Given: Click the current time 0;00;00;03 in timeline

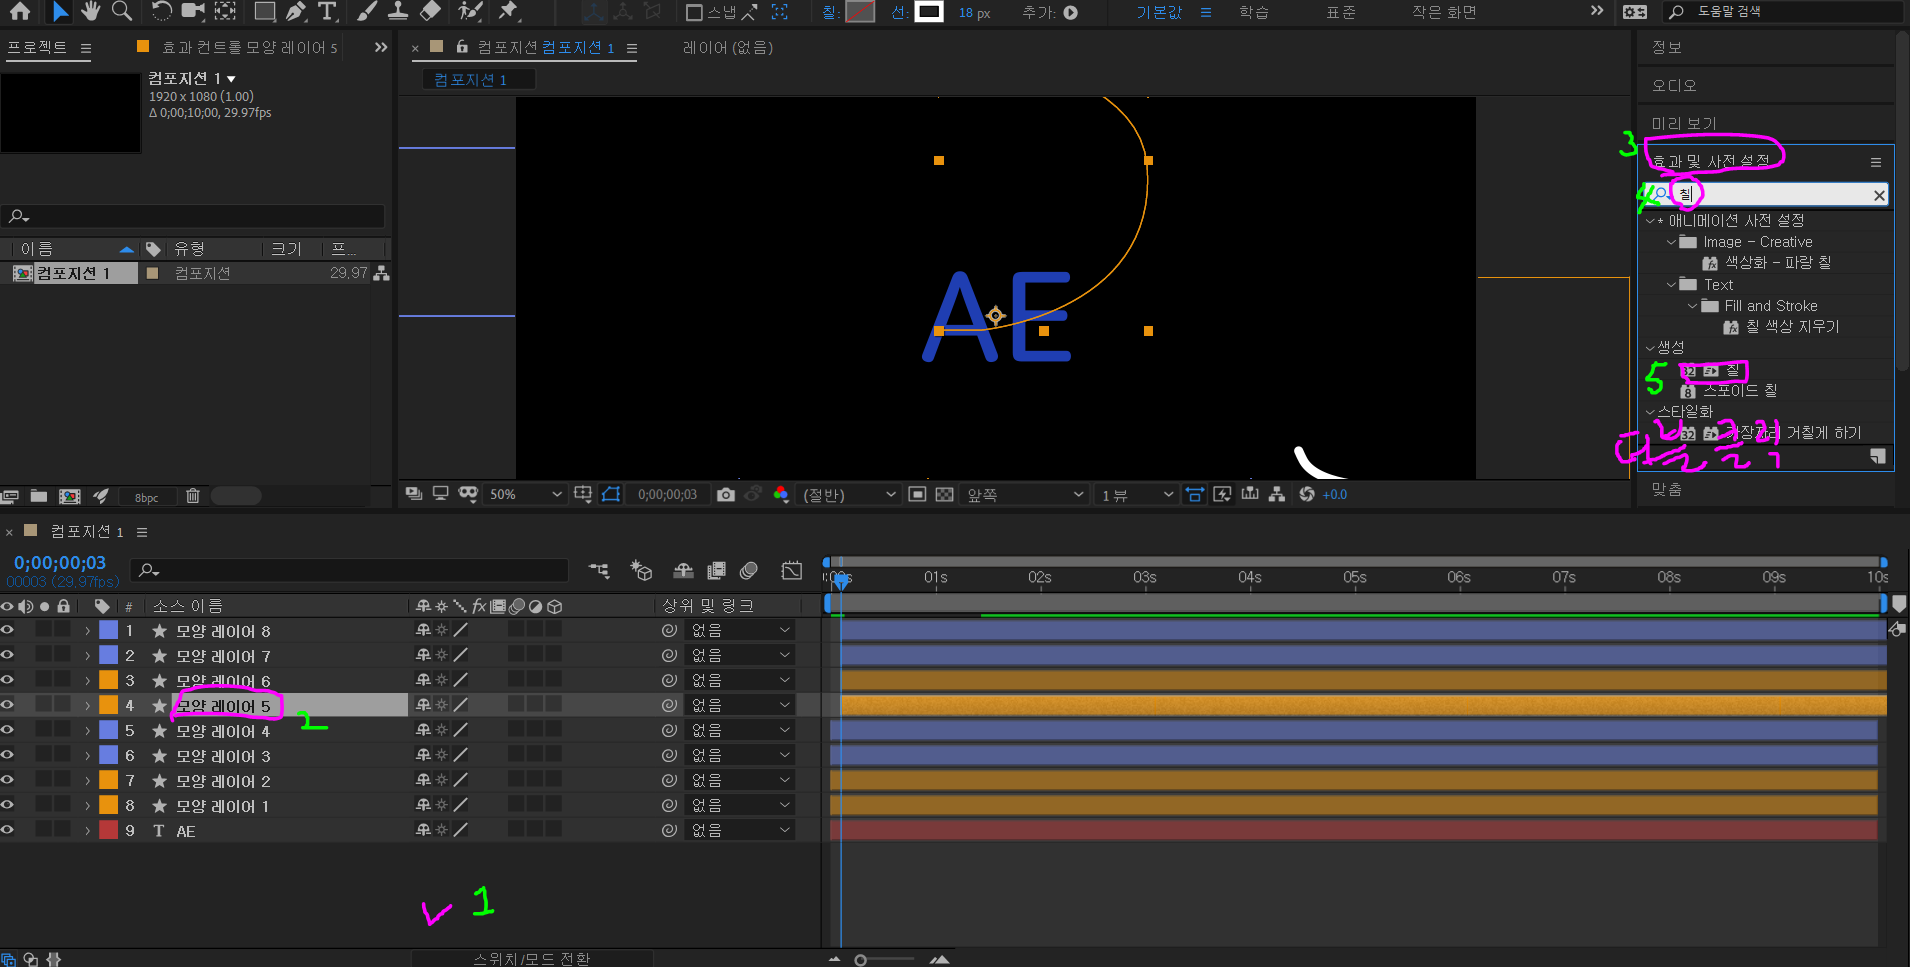Looking at the screenshot, I should pos(60,563).
